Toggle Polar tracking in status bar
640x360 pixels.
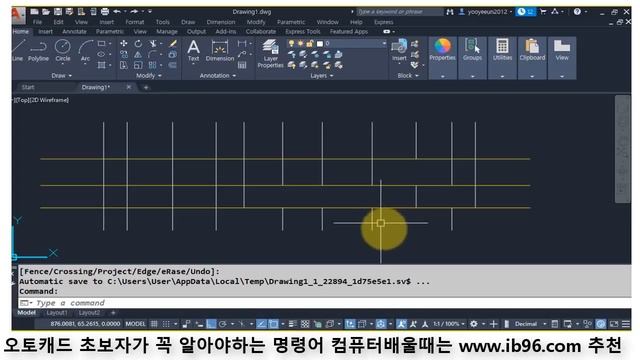[223, 324]
